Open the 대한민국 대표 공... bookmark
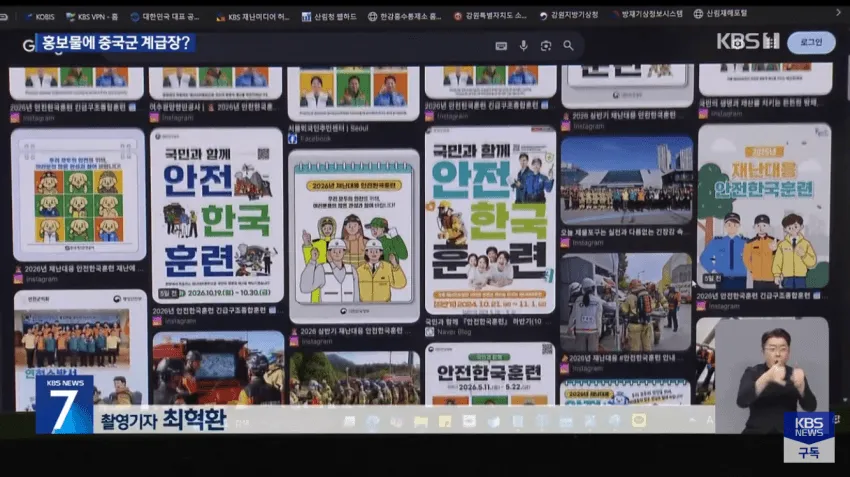 click(x=165, y=17)
